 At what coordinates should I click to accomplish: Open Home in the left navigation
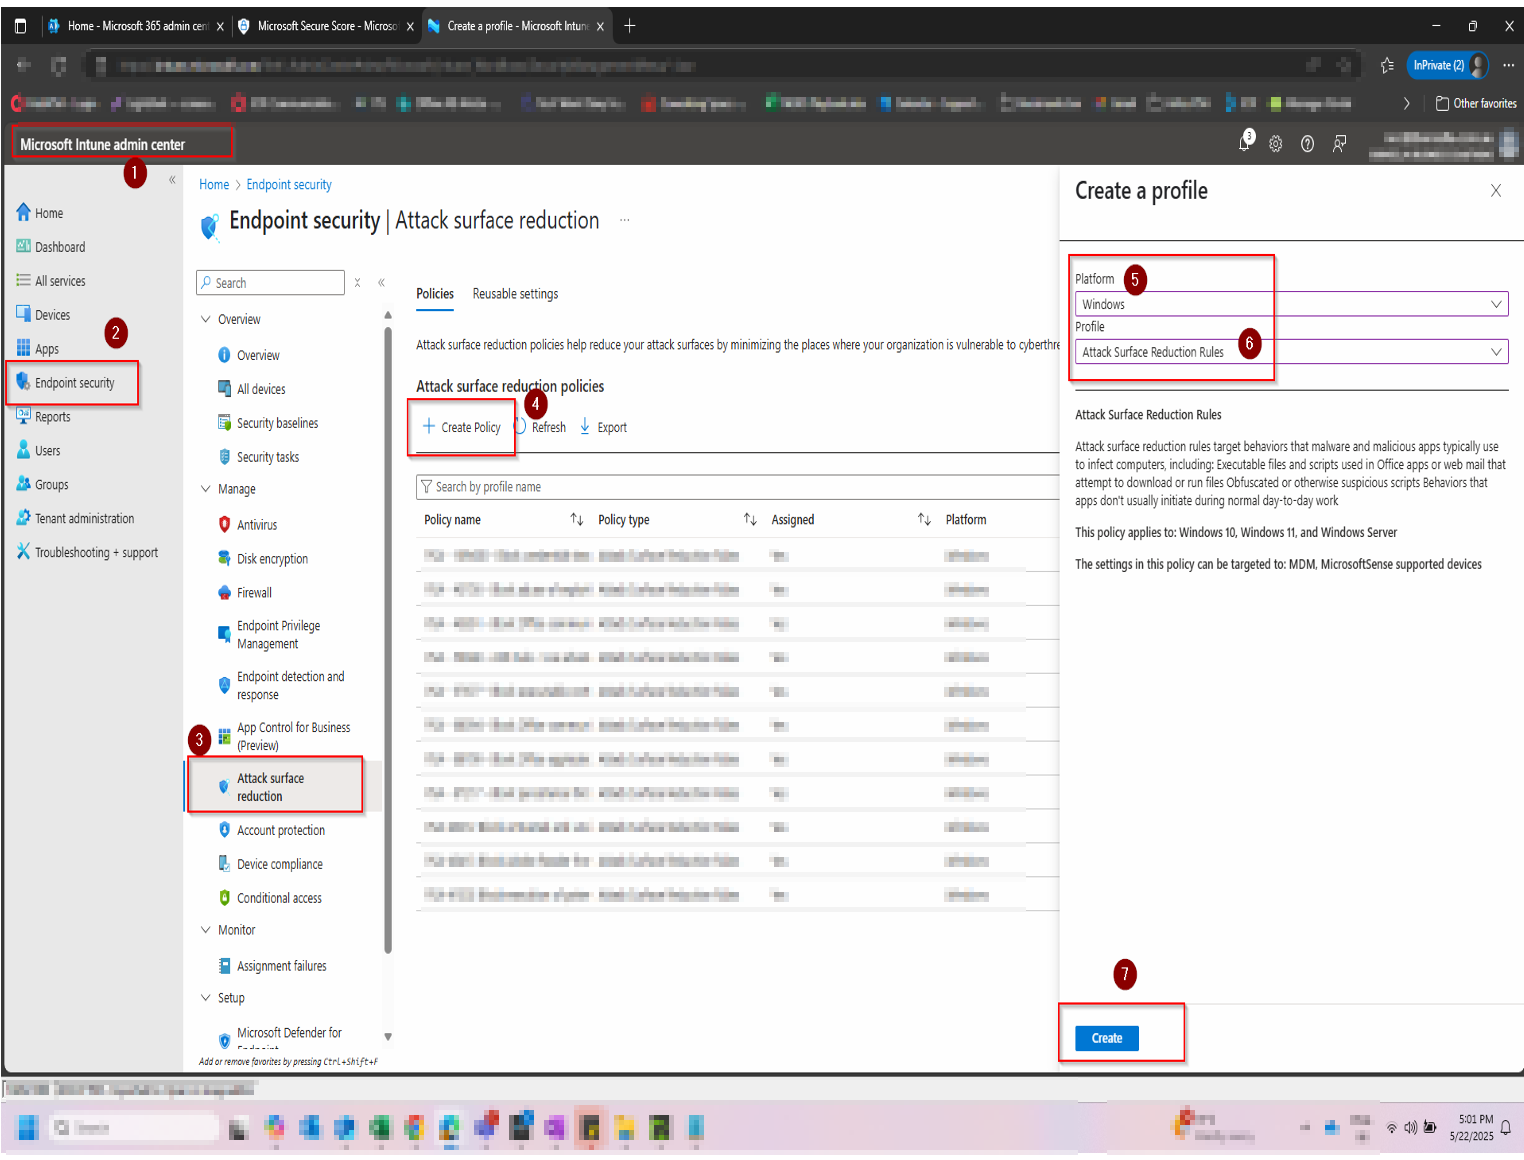click(40, 213)
